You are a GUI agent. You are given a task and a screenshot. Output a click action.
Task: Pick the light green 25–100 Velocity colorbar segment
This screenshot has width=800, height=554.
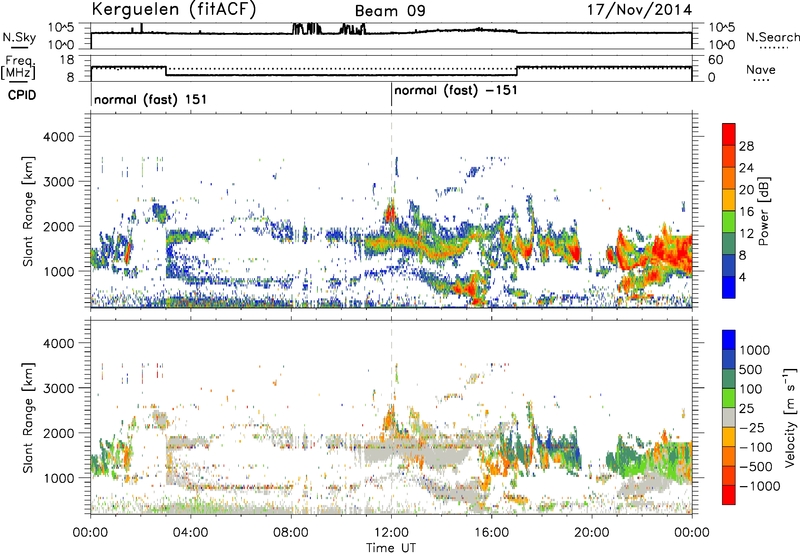[x=729, y=398]
